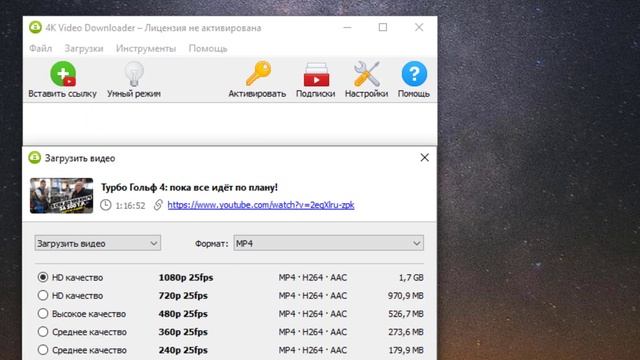Click the 970,9 MB file size value
Image resolution: width=640 pixels, height=360 pixels.
pos(406,296)
